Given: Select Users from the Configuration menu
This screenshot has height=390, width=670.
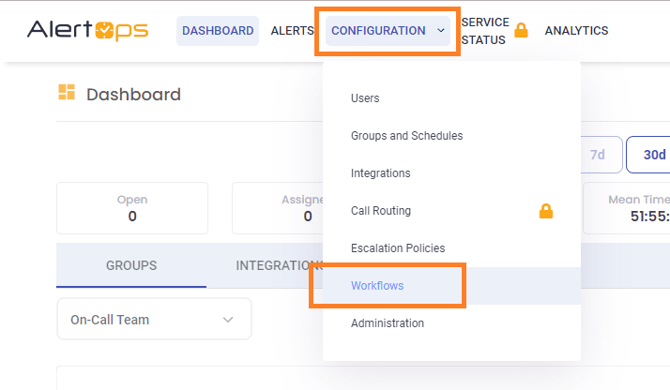Looking at the screenshot, I should point(452,98).
